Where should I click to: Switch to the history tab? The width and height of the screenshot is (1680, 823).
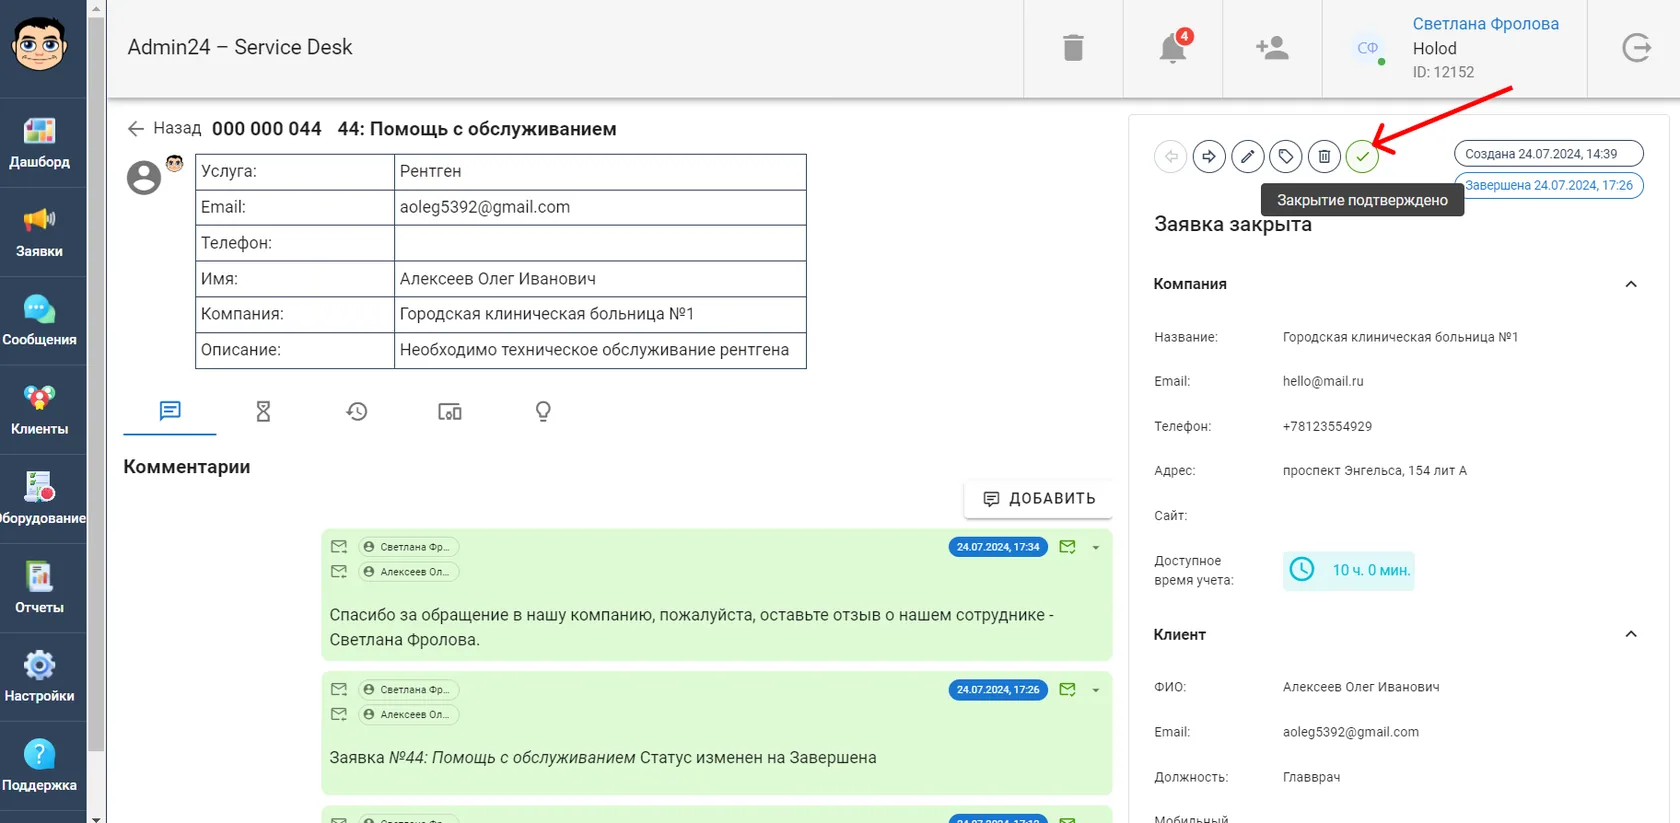tap(357, 411)
